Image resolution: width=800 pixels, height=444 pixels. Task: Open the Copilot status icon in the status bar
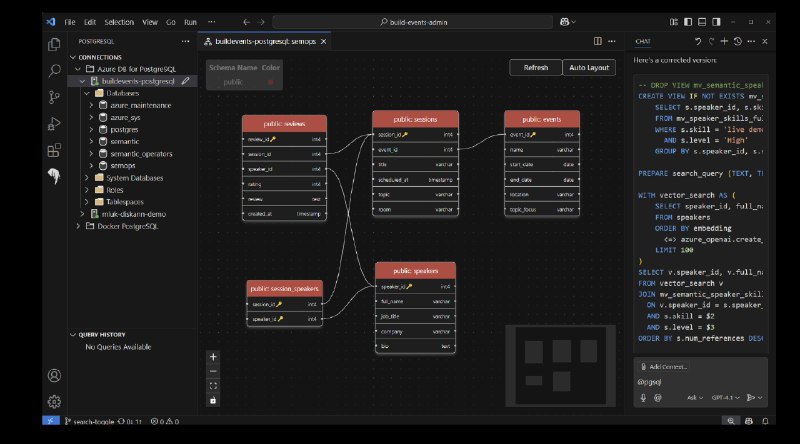(x=748, y=421)
